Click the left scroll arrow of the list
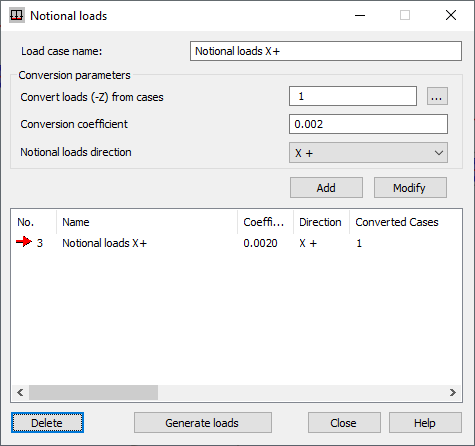Screen dimensions: 475x446 (x=20, y=392)
